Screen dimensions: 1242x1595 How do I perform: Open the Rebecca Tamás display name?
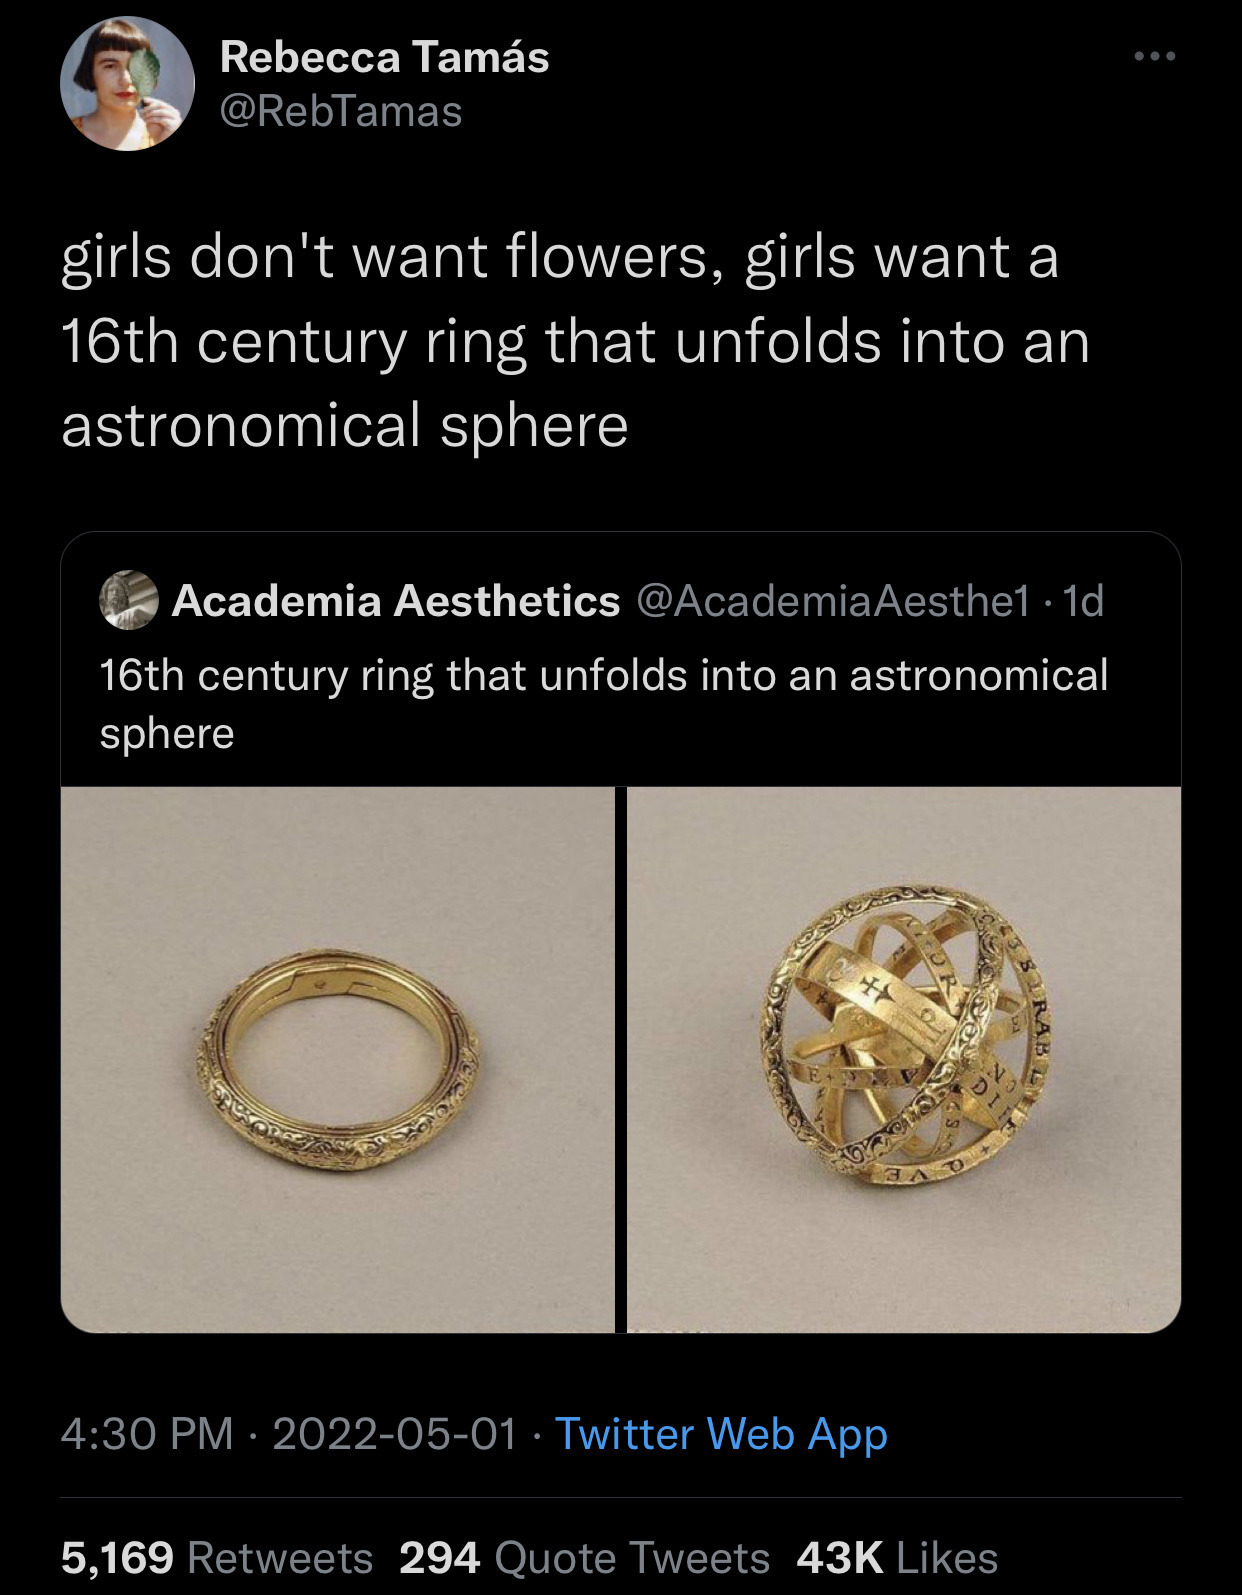[x=384, y=57]
